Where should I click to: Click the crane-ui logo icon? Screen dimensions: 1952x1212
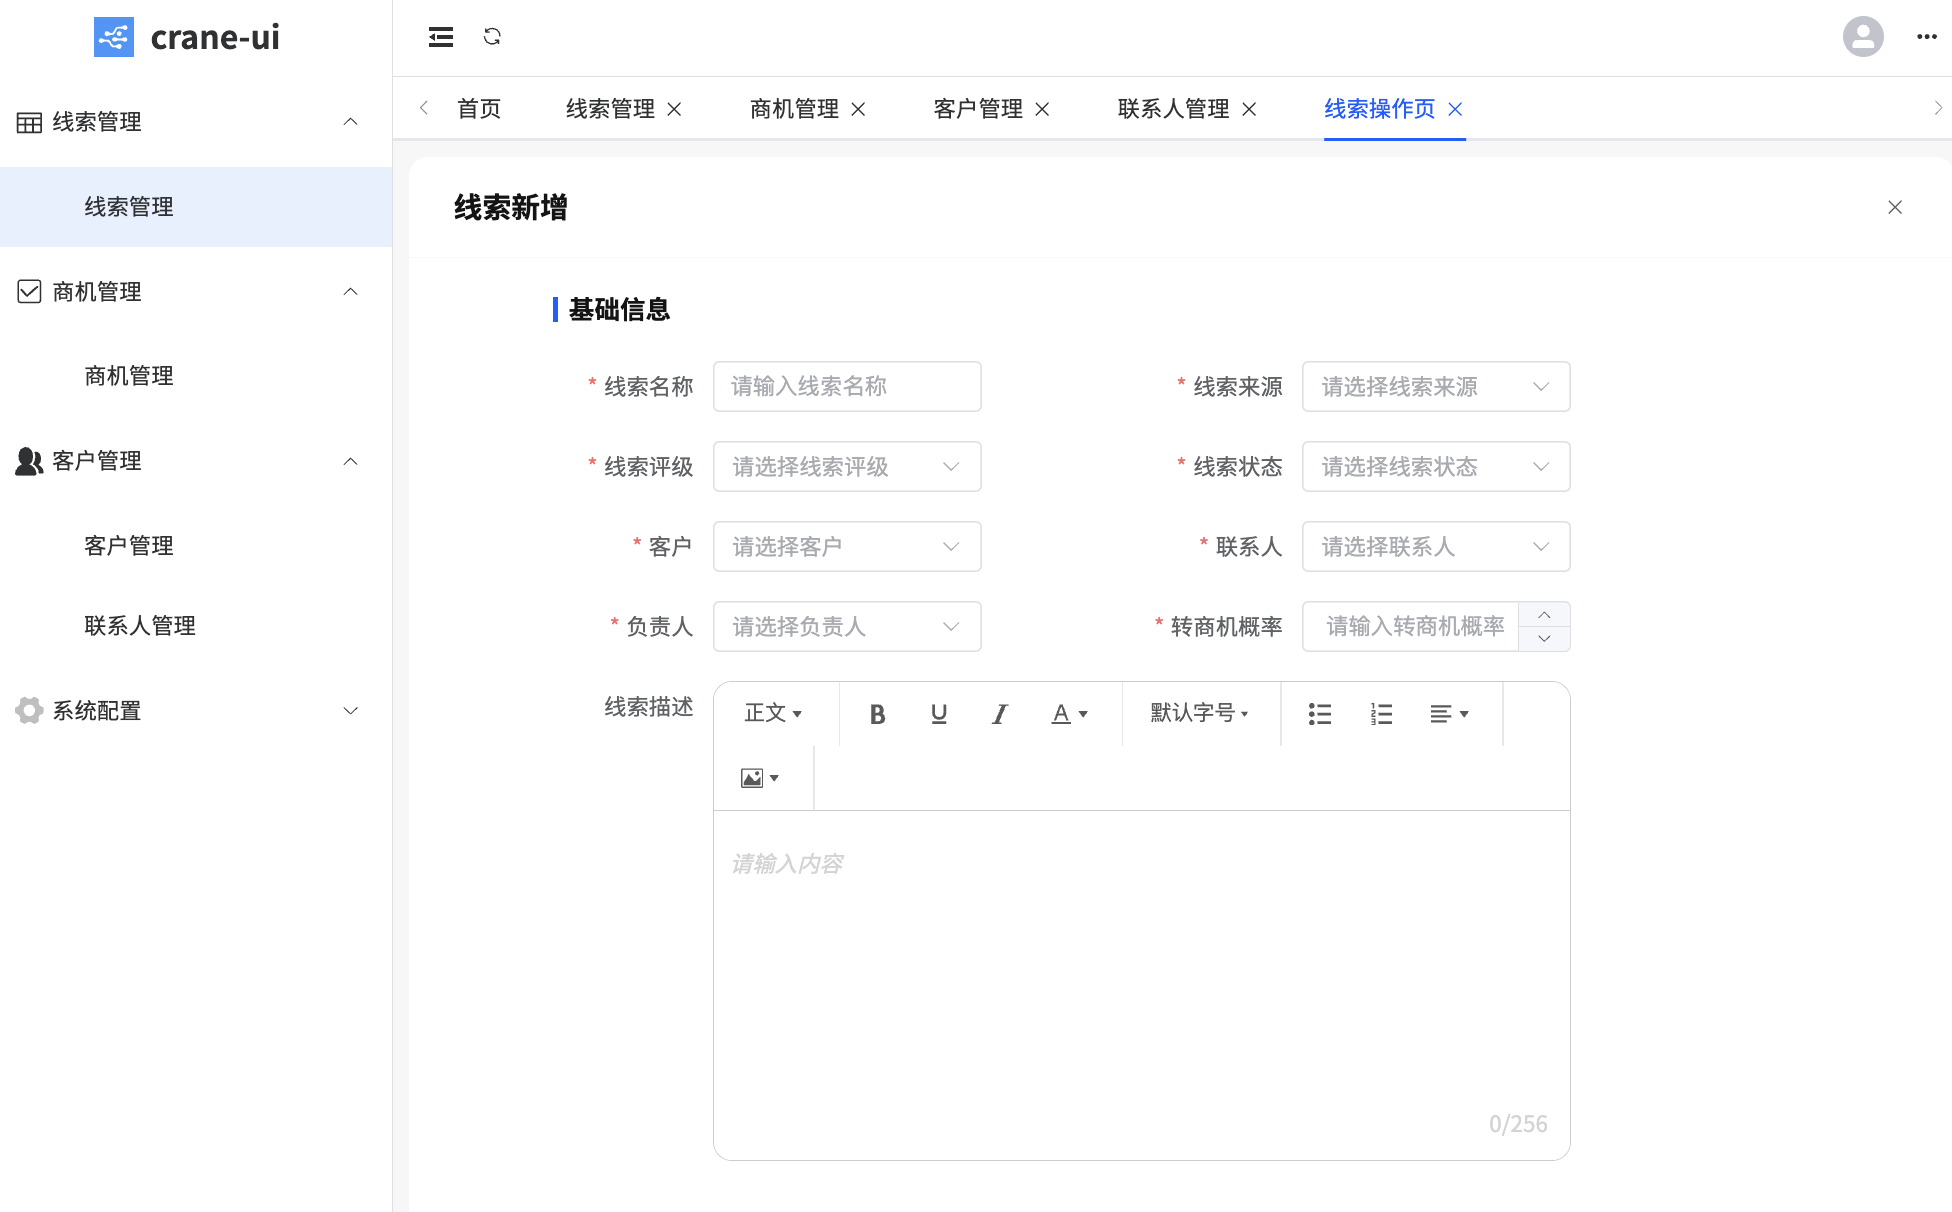[114, 37]
